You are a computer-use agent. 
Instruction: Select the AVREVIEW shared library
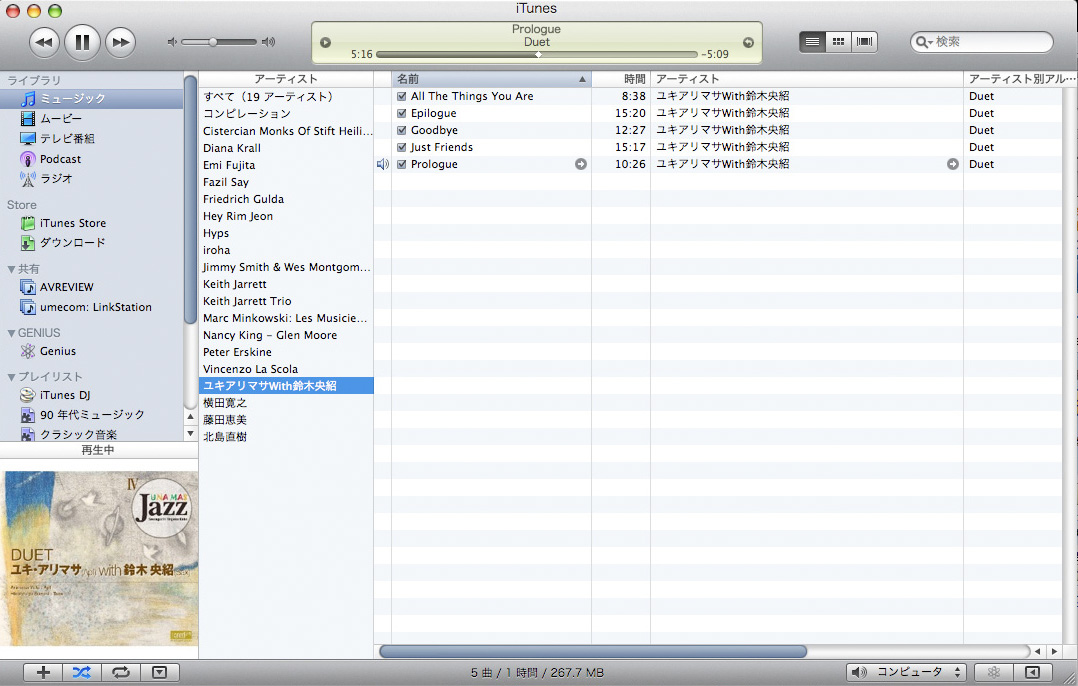click(x=57, y=287)
